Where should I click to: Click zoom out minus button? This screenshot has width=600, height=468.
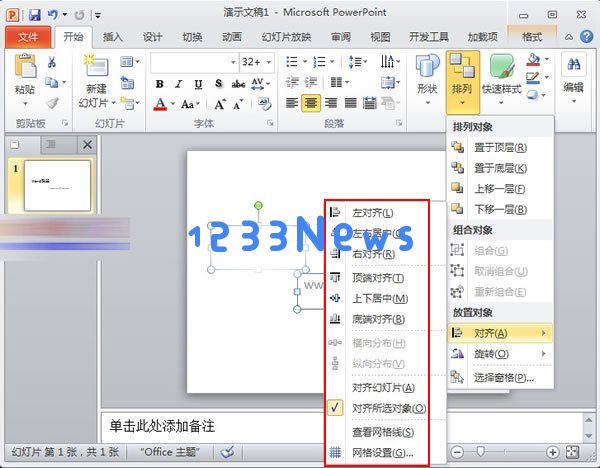[x=457, y=452]
